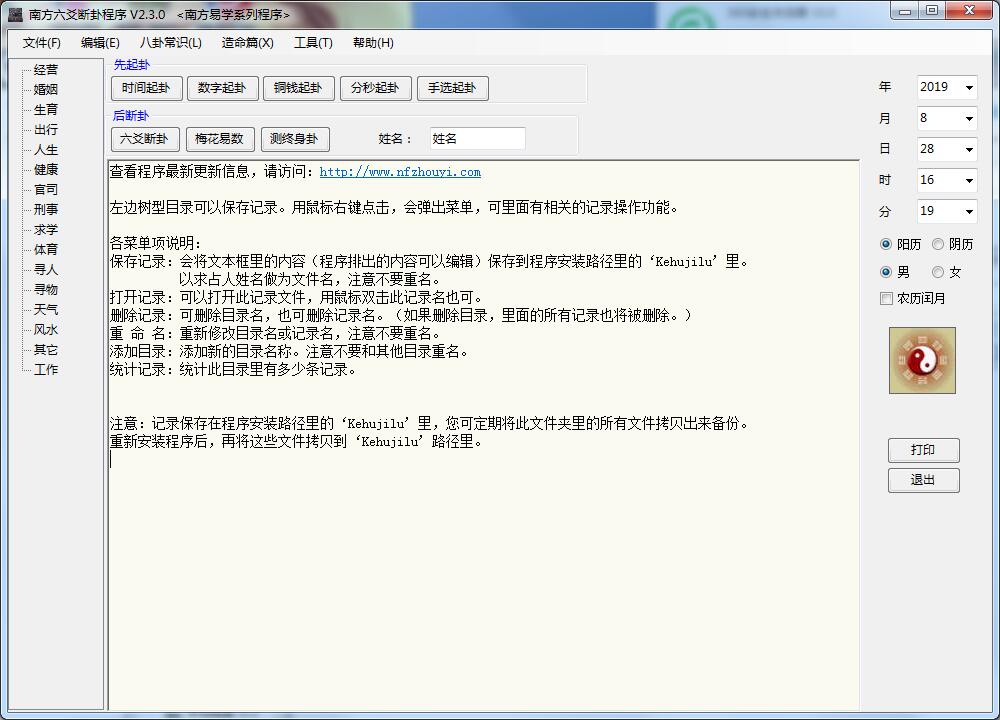This screenshot has height=720, width=1000.
Task: Click the text line starting 打开记录
Action: 297,297
